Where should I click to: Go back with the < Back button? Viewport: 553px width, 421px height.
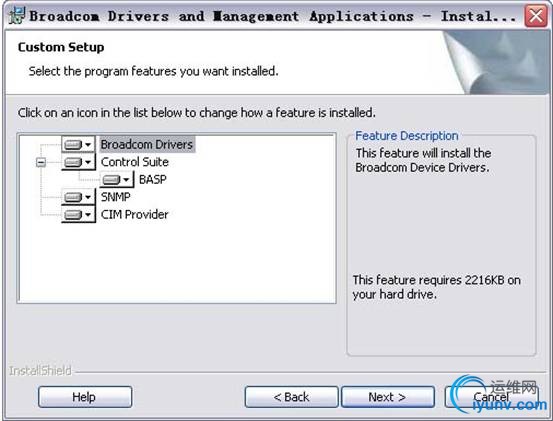[x=291, y=397]
